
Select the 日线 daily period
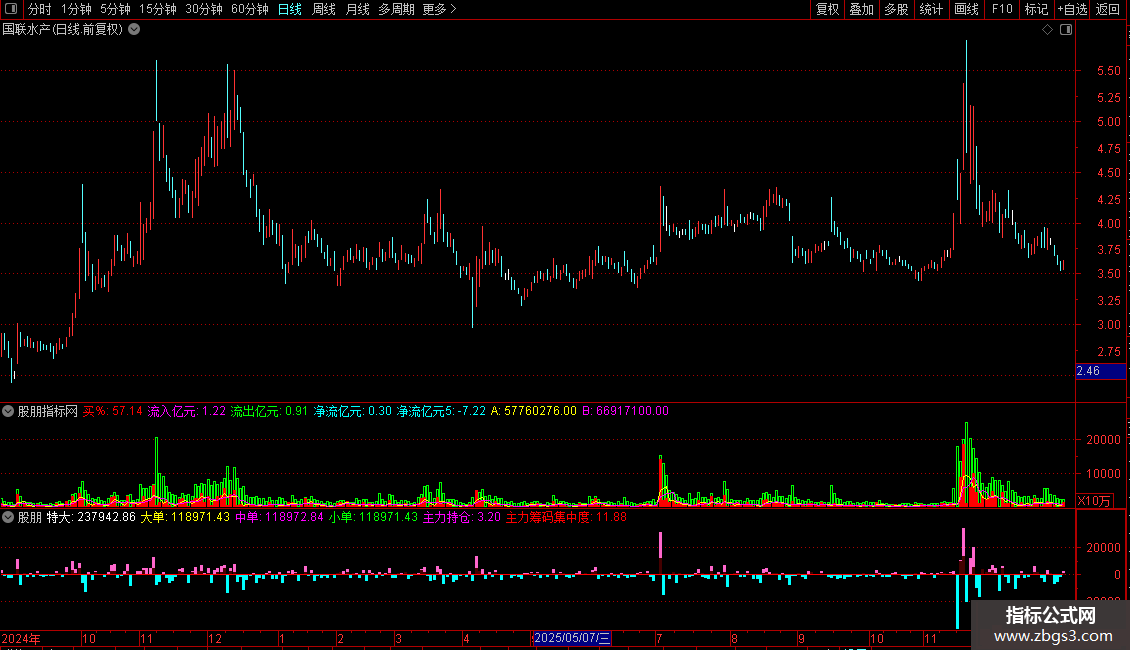click(290, 9)
